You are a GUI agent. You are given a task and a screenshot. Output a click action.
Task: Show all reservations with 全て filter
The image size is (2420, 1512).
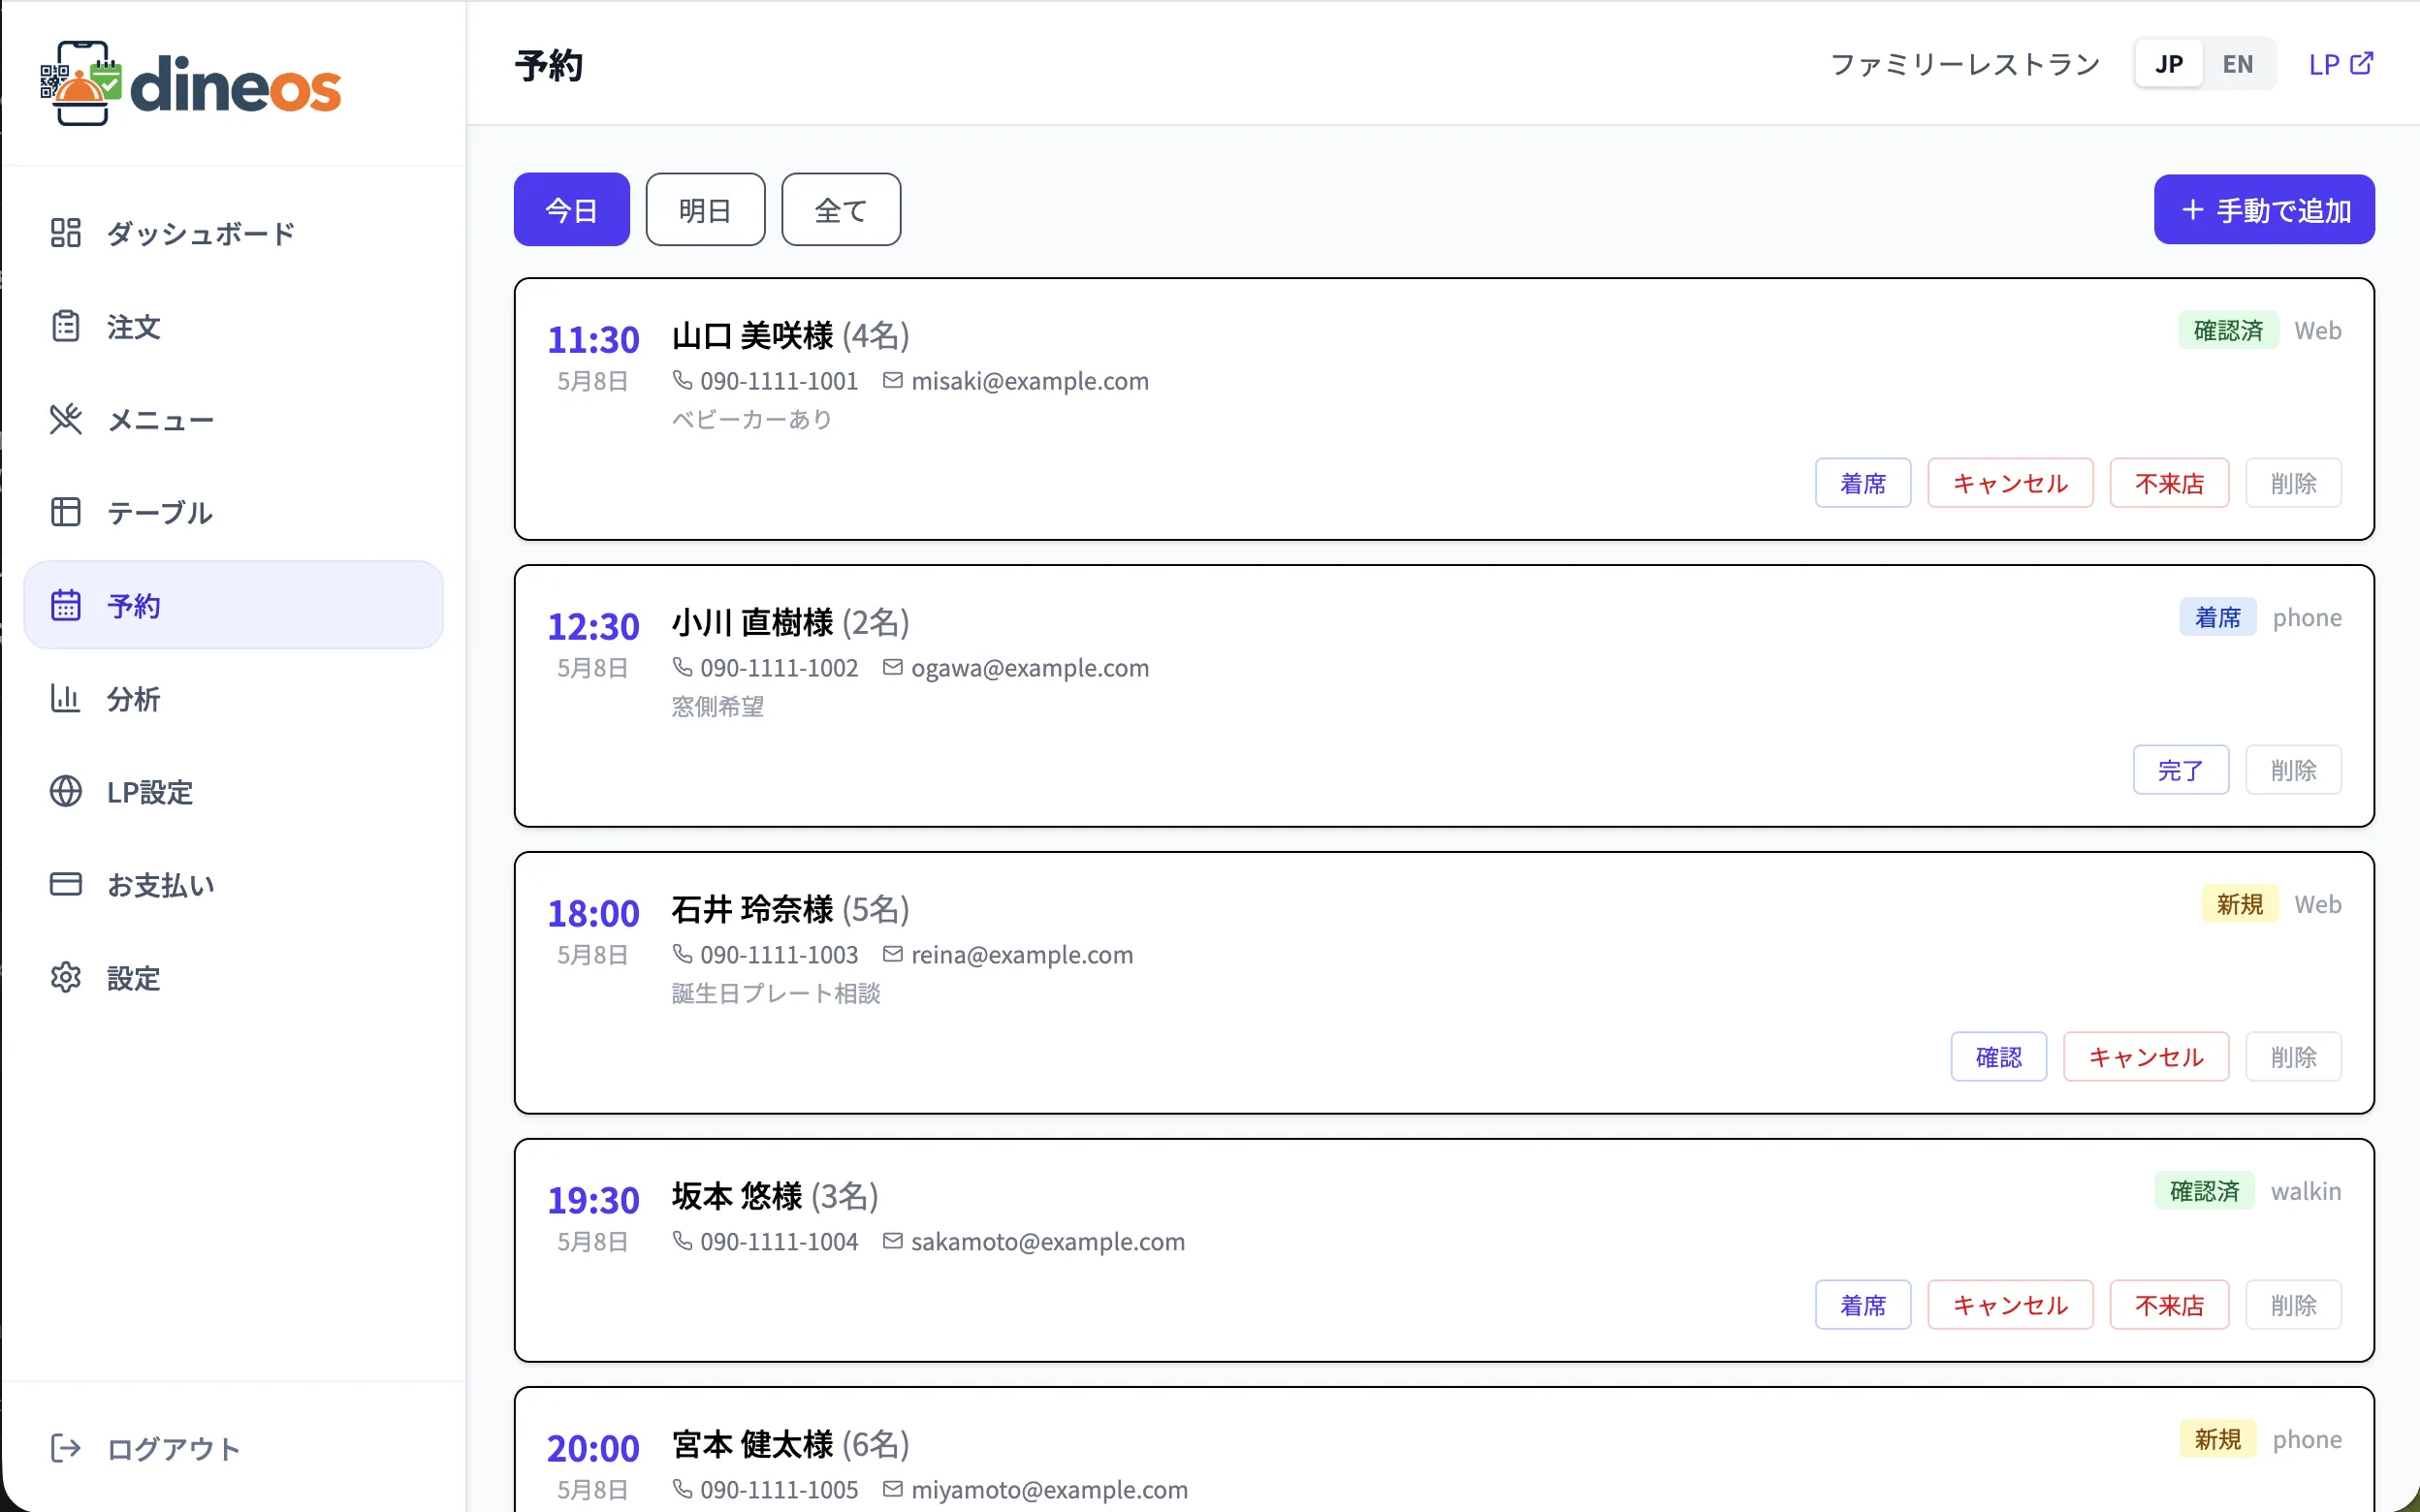(841, 210)
